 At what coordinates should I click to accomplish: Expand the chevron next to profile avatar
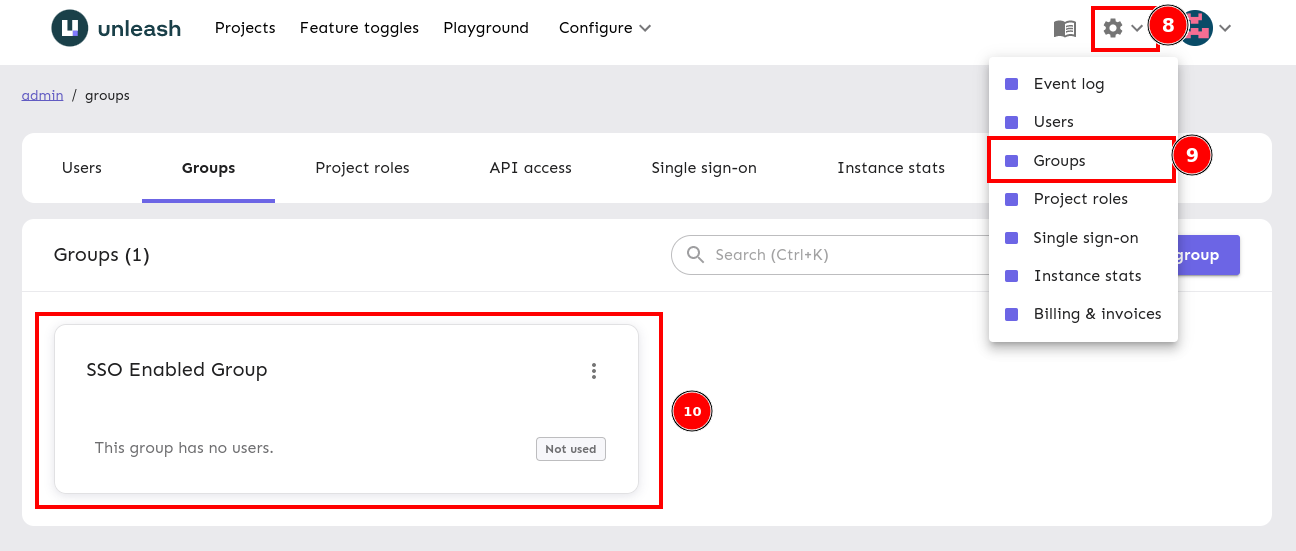coord(1225,28)
